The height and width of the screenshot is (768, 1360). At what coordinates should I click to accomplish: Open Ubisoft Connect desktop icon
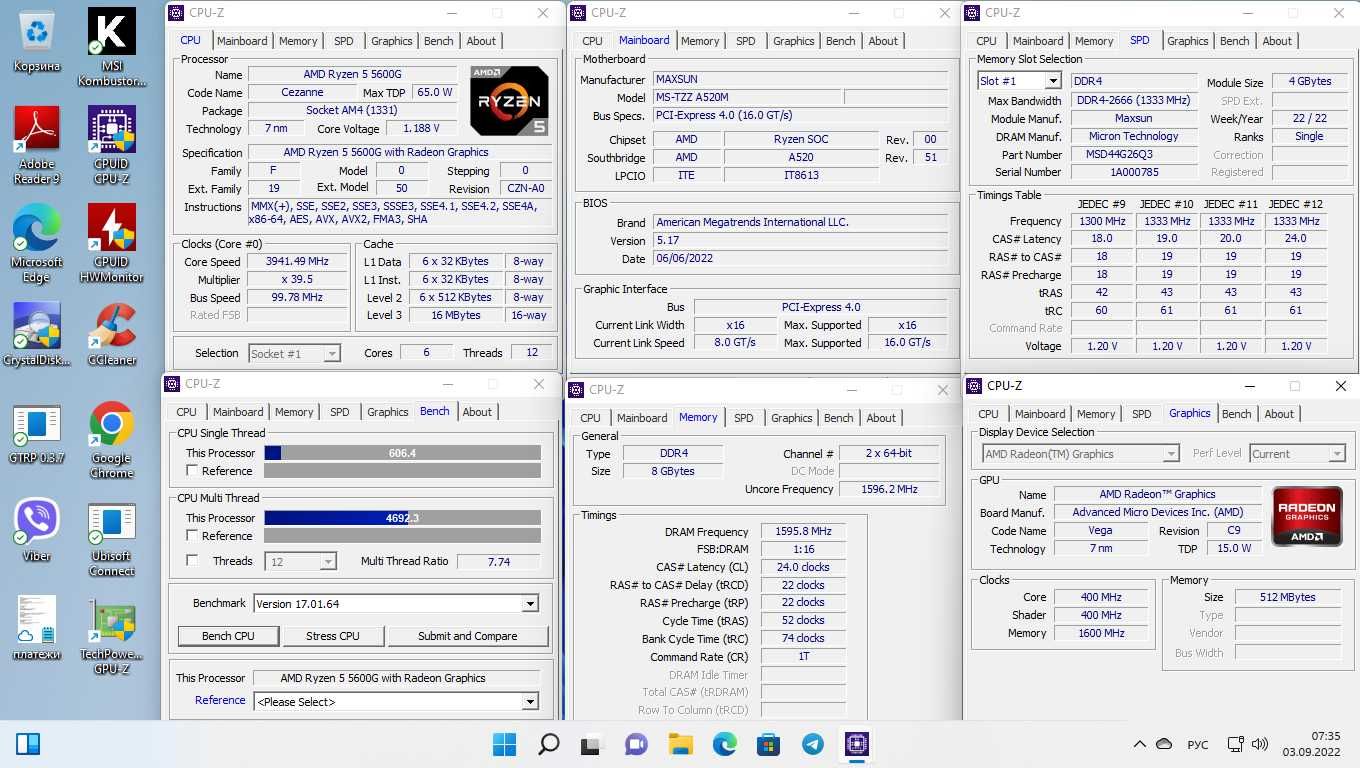point(112,540)
